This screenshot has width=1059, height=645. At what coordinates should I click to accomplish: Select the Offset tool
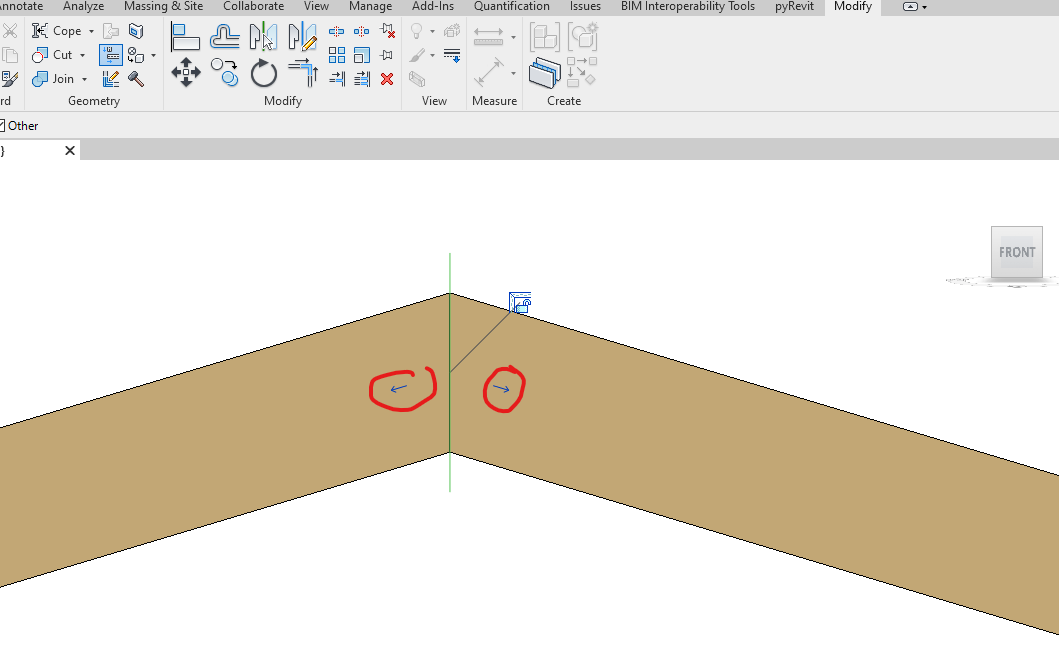(x=224, y=36)
